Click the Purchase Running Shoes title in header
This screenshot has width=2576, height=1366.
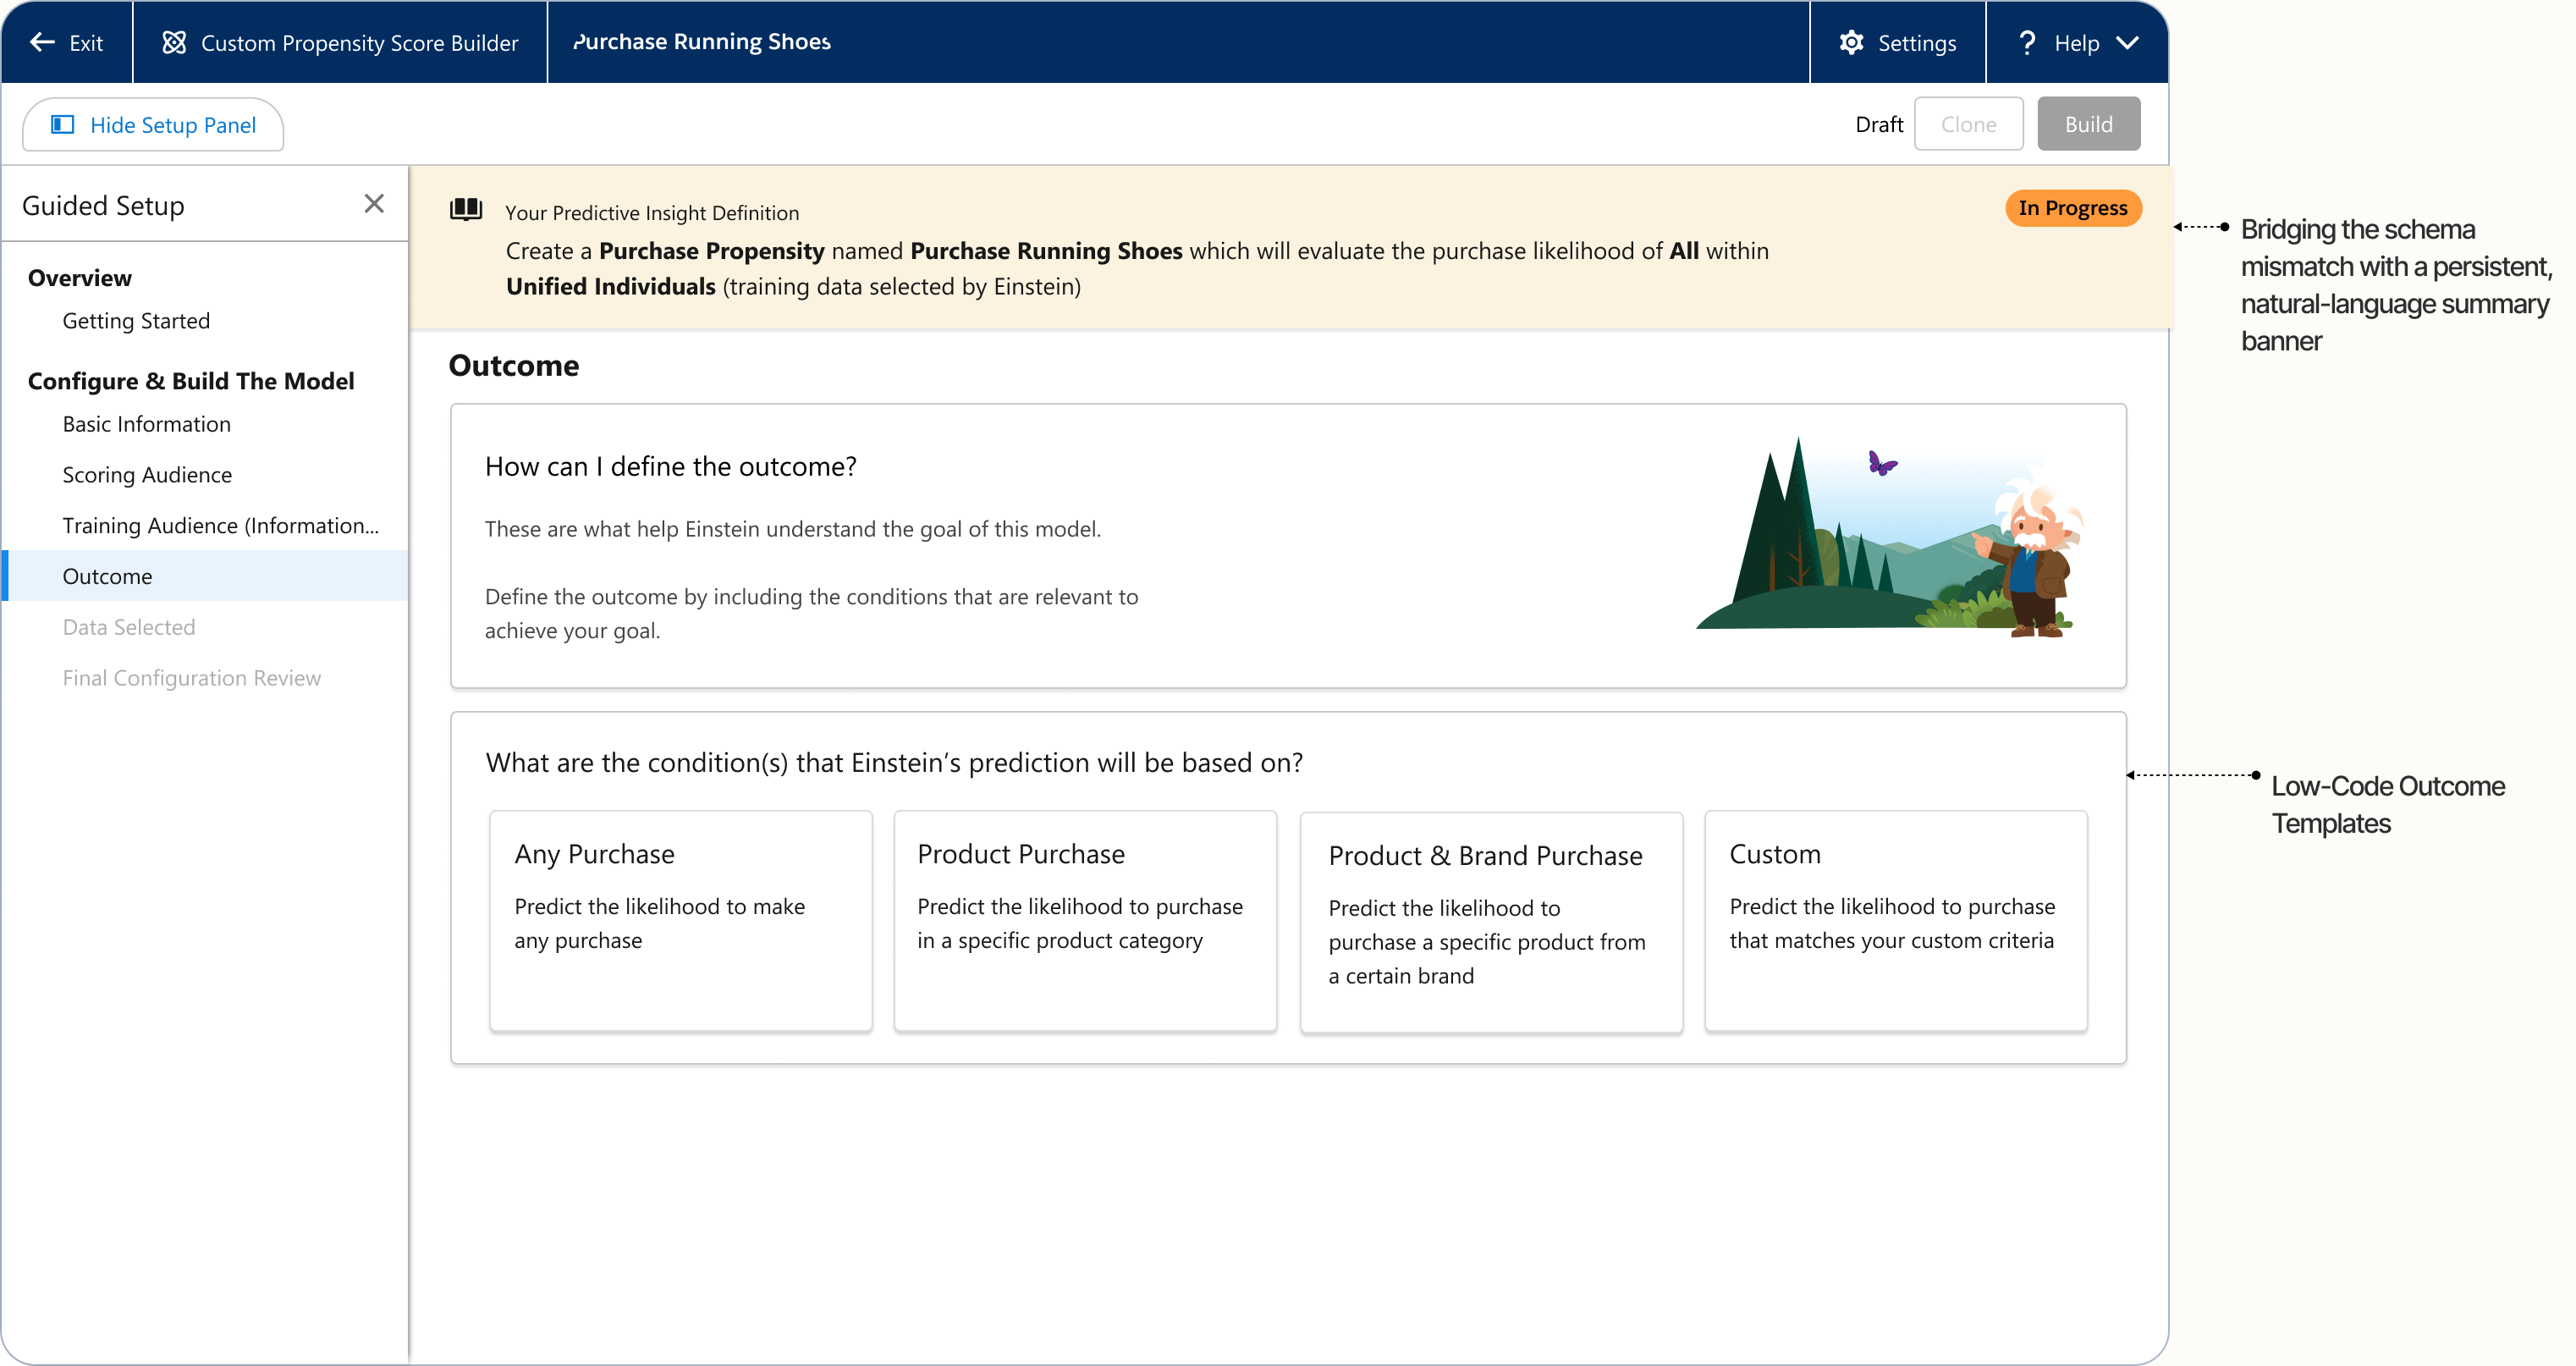coord(702,42)
